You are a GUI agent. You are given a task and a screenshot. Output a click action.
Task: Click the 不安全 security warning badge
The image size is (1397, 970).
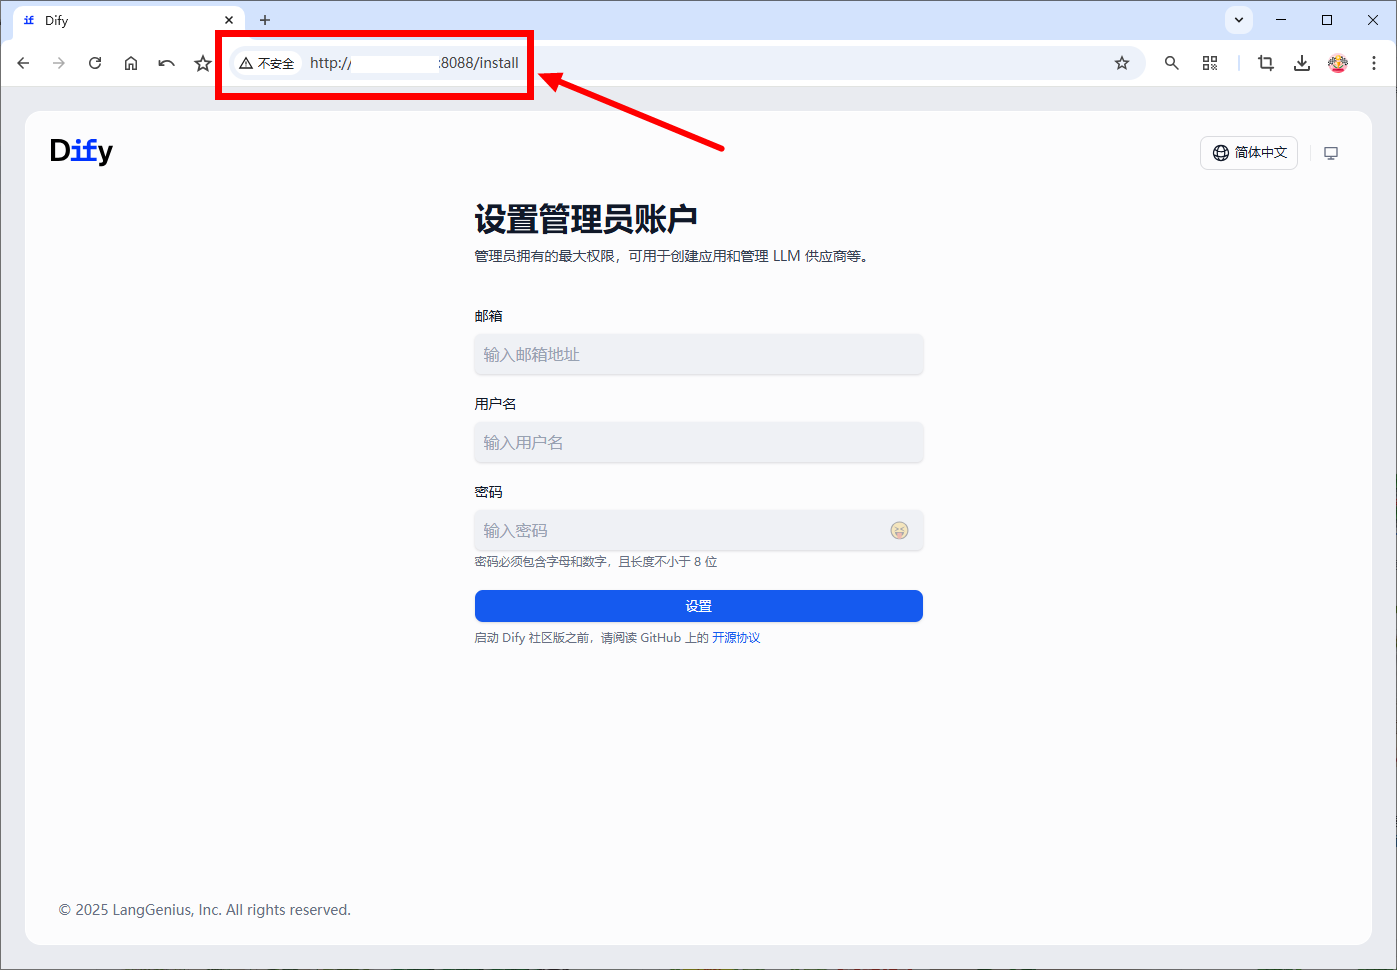pos(267,63)
